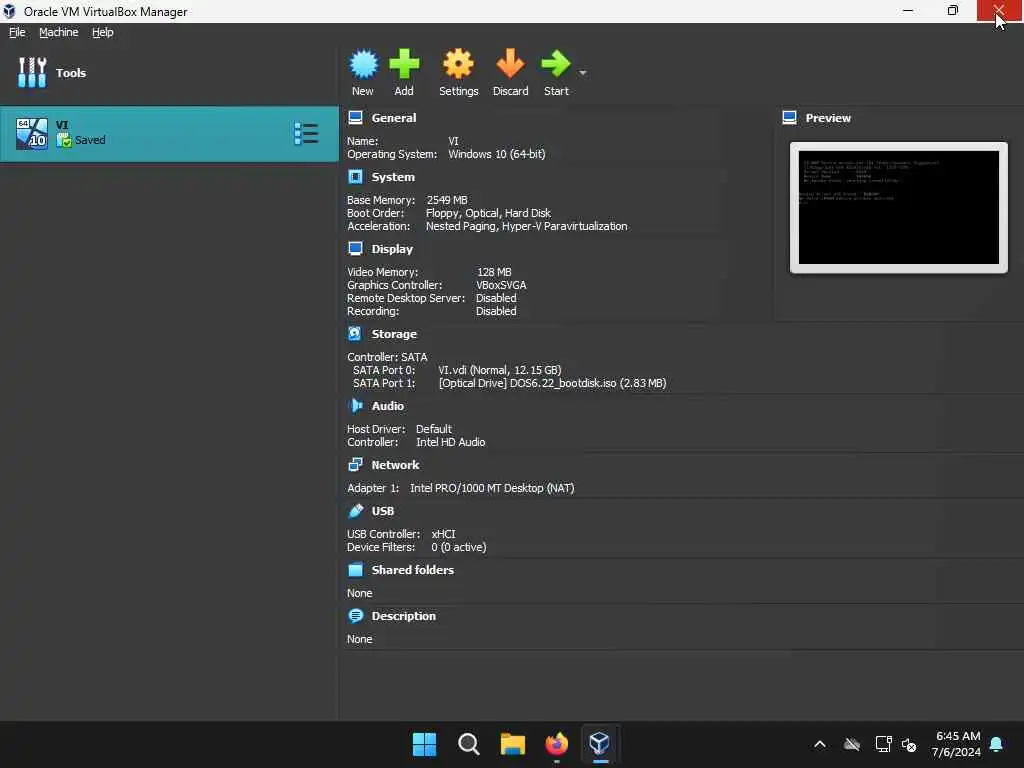Open the General settings heading link
The width and height of the screenshot is (1024, 768).
coord(393,118)
